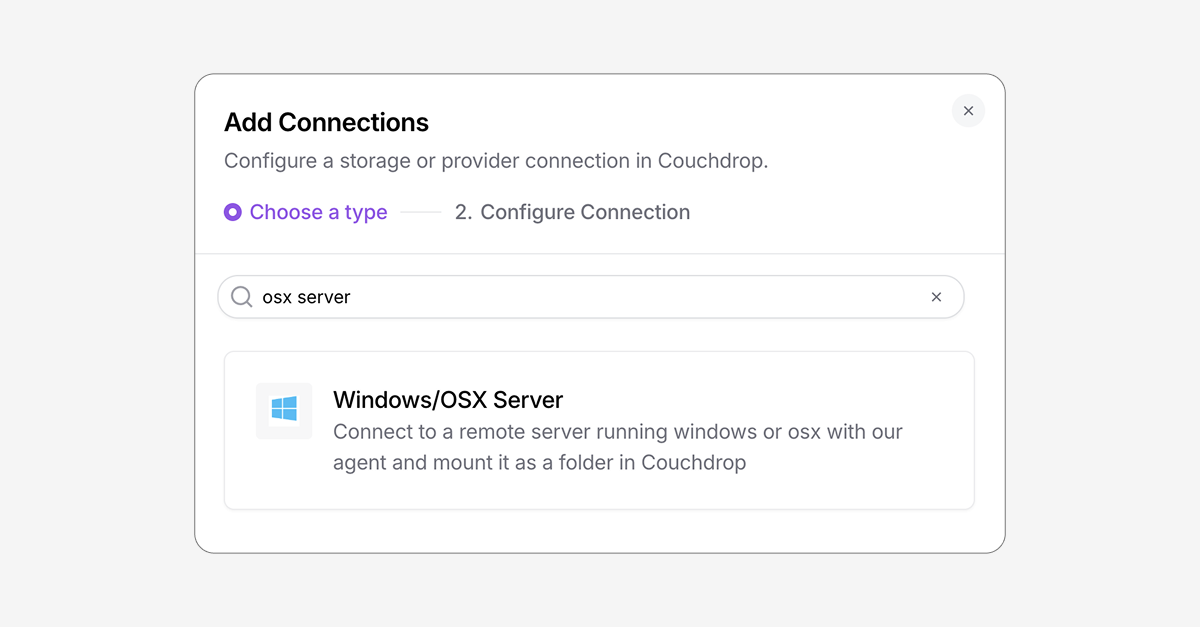Click the Windows tile icon on the connection card
Viewport: 1200px width, 627px height.
[284, 410]
